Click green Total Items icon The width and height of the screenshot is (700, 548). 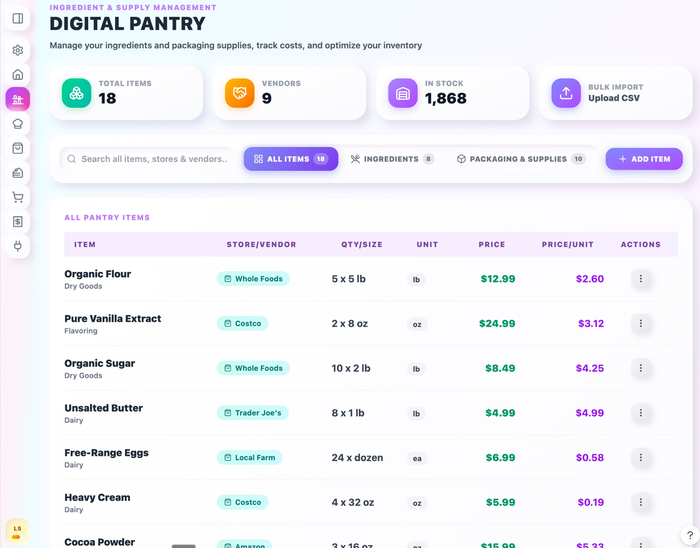tap(76, 93)
